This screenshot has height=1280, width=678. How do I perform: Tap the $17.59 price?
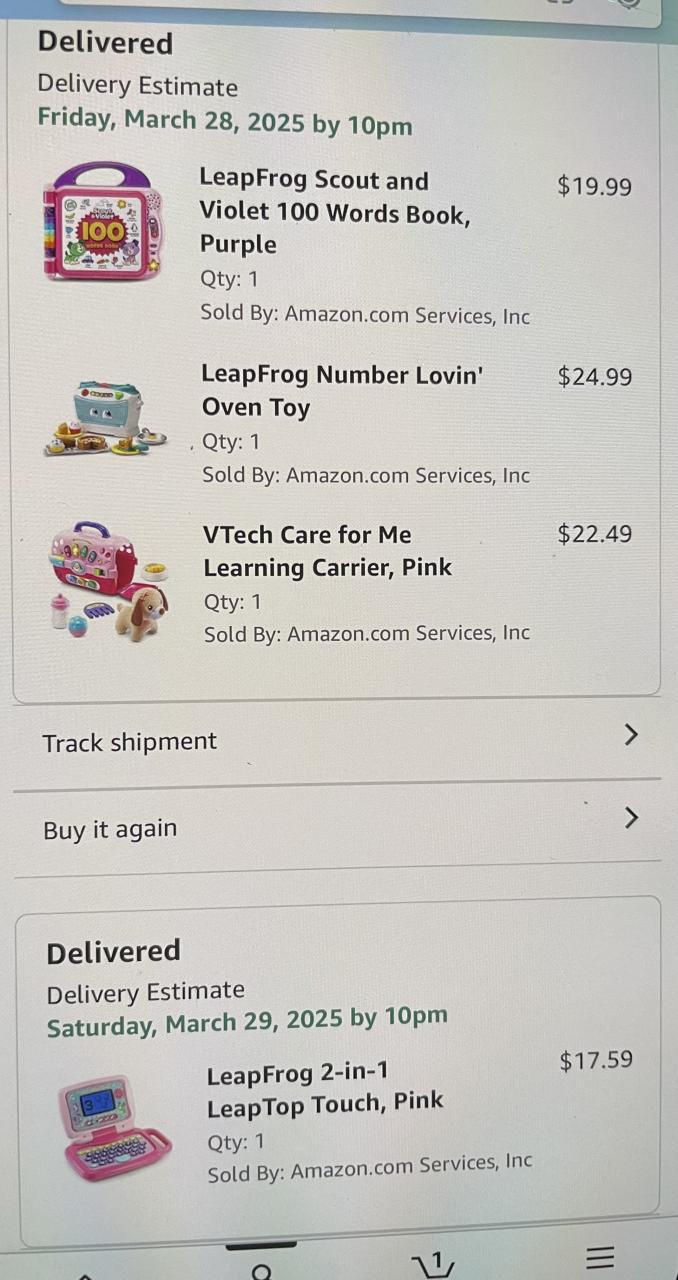tap(596, 1060)
